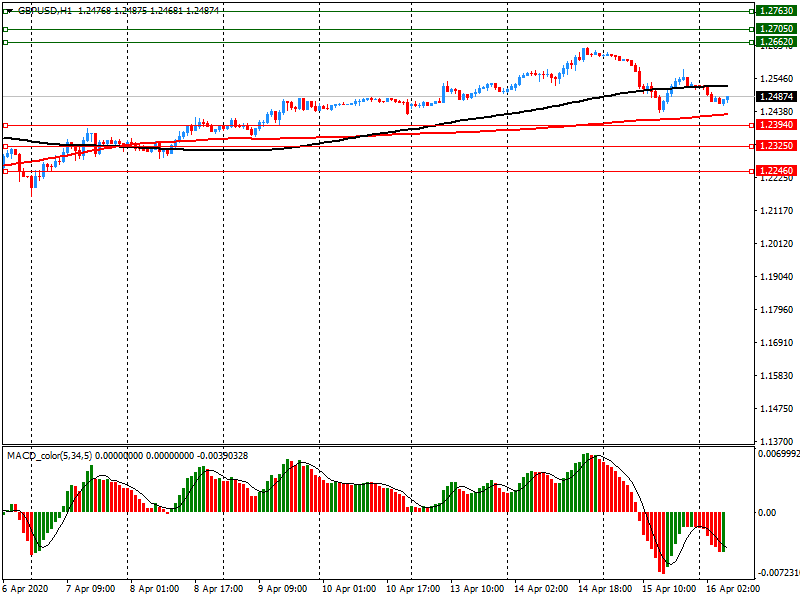Click the 1.15830 value on price axis
Viewport: 800px width, 600px height.
[x=777, y=376]
